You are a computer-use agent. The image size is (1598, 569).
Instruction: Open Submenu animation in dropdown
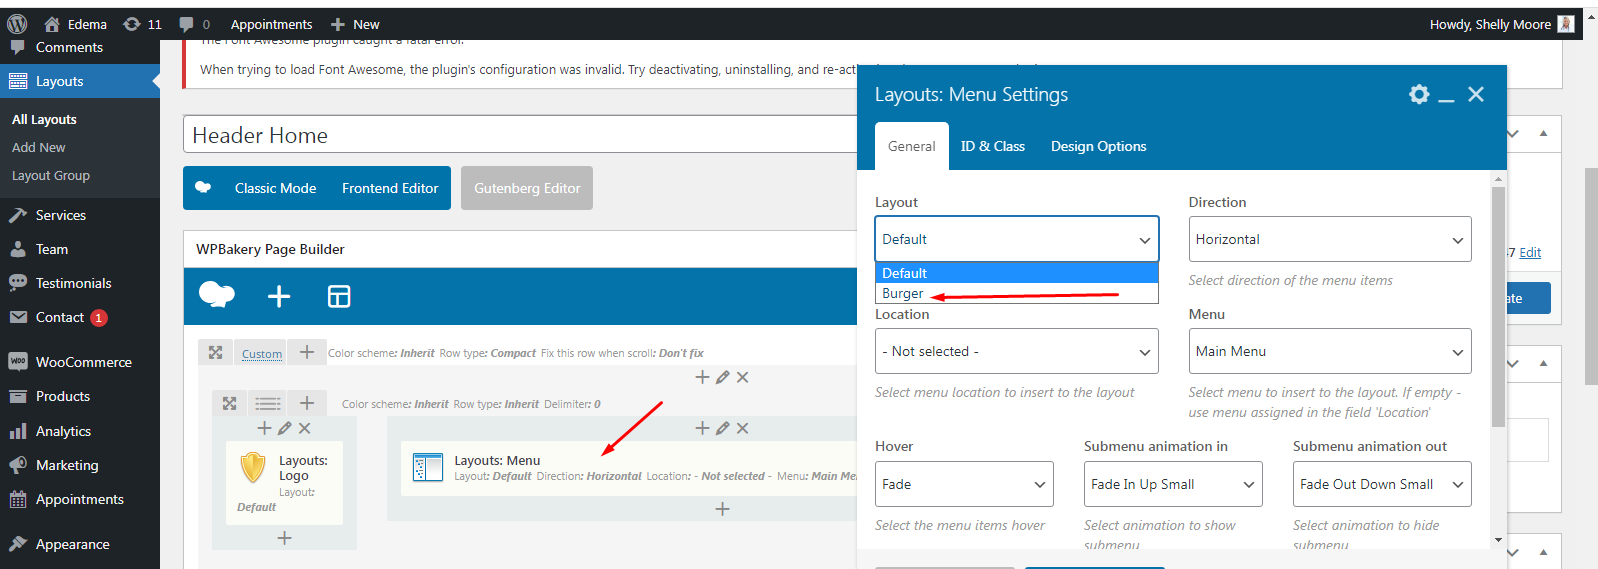[1173, 484]
